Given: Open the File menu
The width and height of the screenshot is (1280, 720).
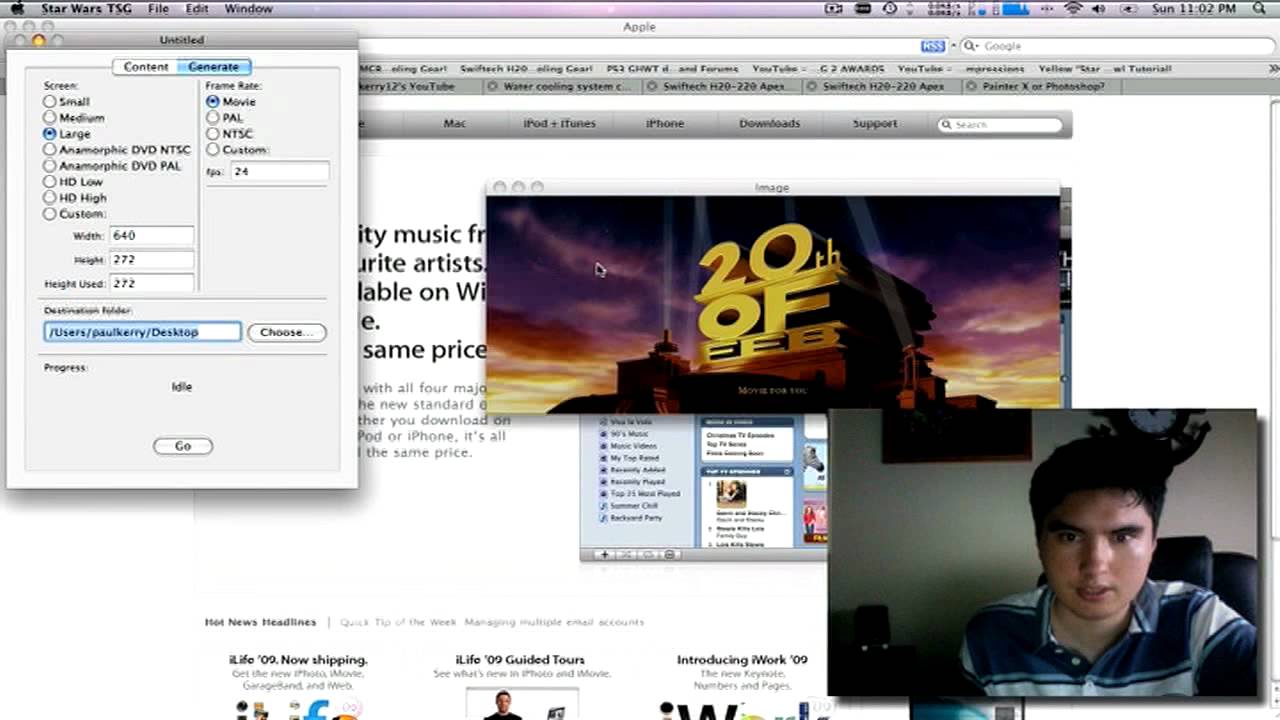Looking at the screenshot, I should click(x=158, y=9).
